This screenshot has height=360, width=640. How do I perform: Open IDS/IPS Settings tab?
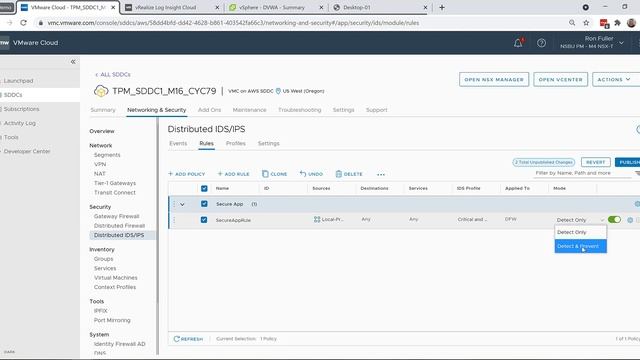[x=269, y=143]
